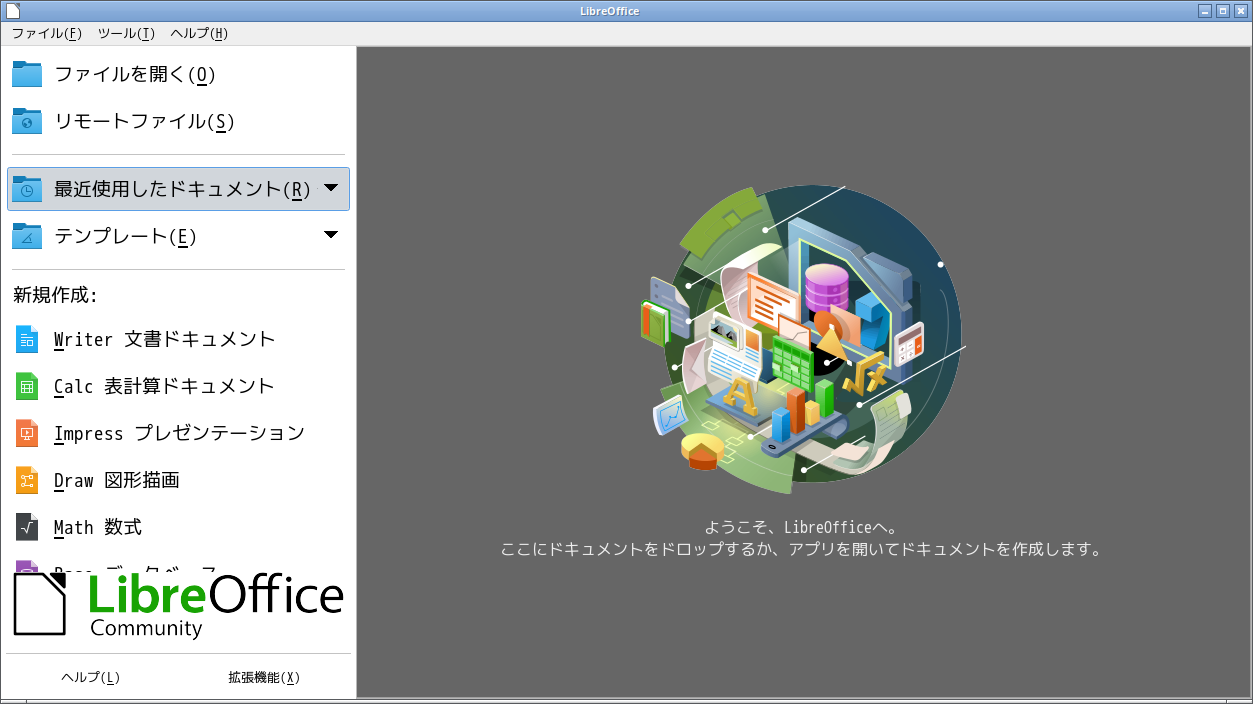The image size is (1253, 704).
Task: Click the ヘルプ(L) button at the bottom
Action: pyautogui.click(x=91, y=677)
